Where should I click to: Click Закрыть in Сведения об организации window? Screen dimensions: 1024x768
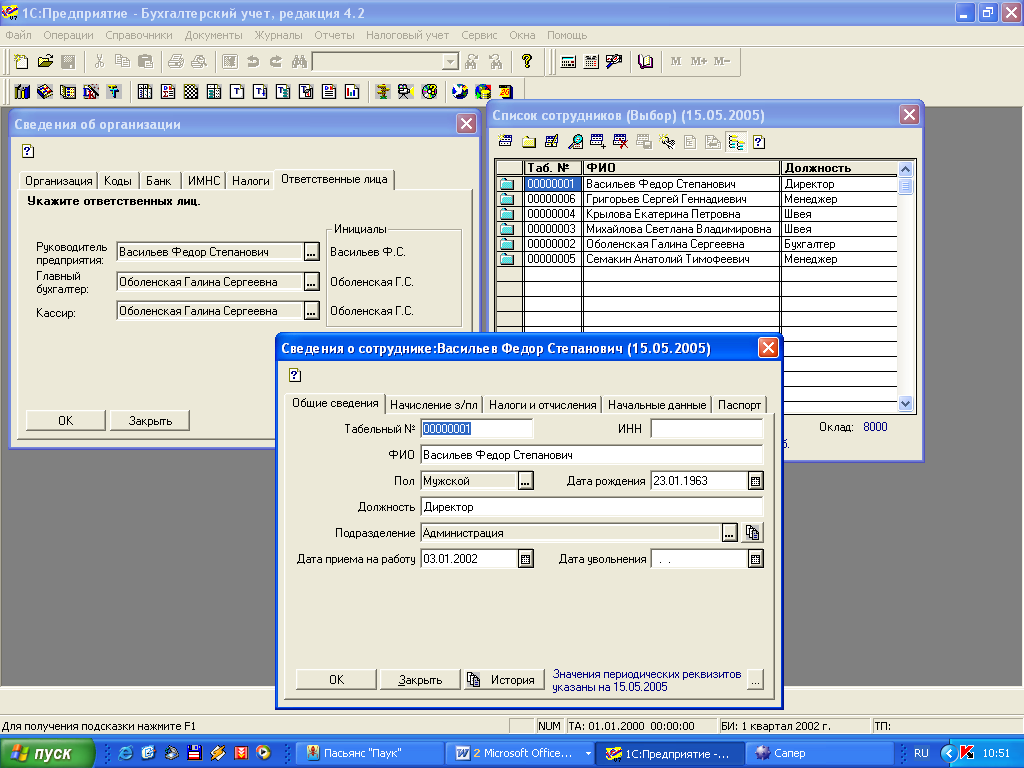tap(150, 421)
